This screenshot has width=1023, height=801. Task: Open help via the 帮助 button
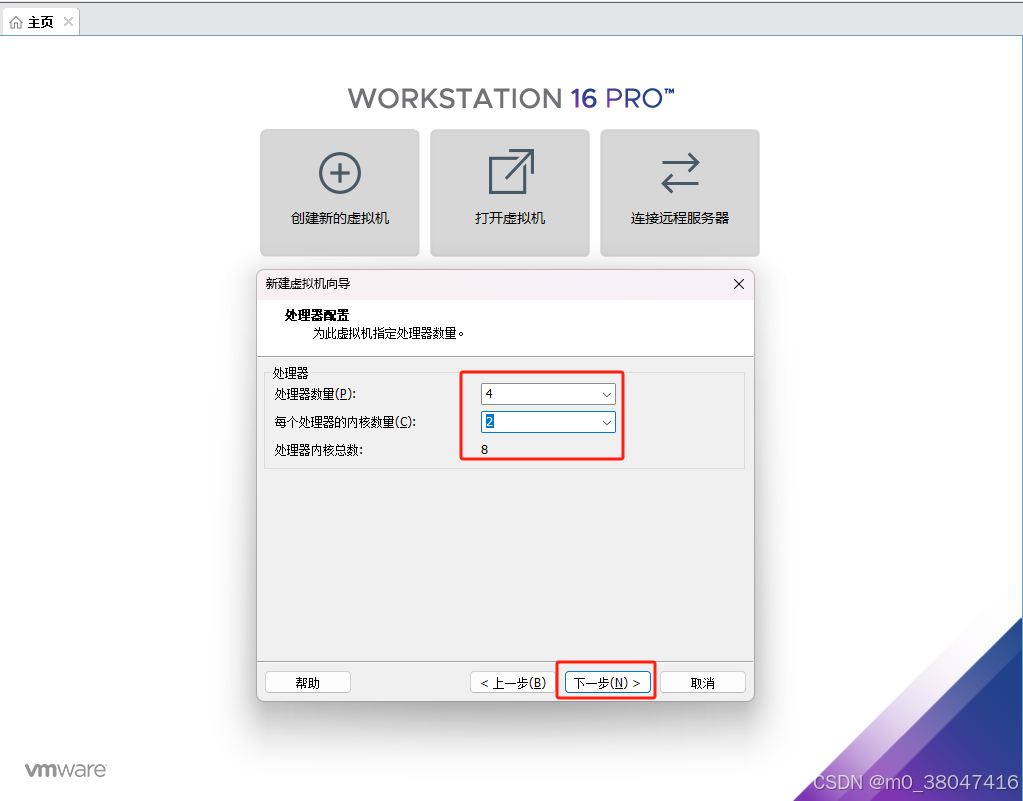(x=308, y=682)
